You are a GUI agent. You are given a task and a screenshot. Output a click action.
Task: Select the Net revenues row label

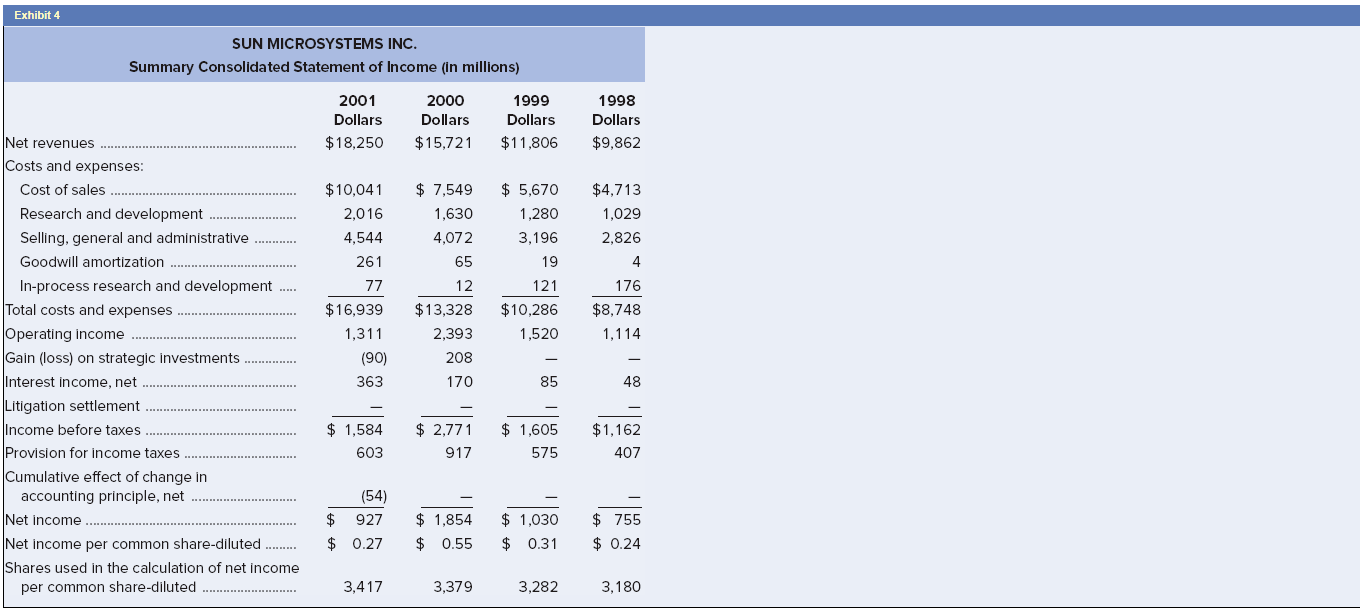click(x=50, y=143)
